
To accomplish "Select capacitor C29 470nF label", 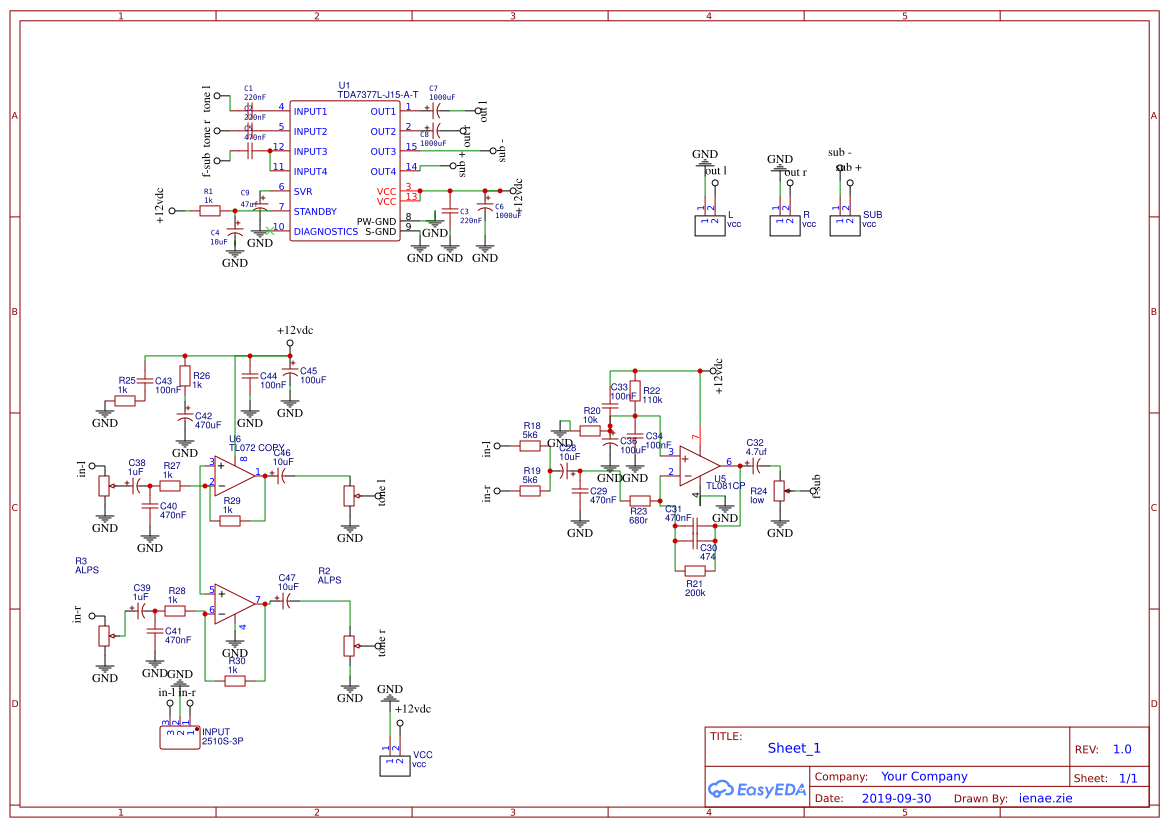I will [x=603, y=495].
